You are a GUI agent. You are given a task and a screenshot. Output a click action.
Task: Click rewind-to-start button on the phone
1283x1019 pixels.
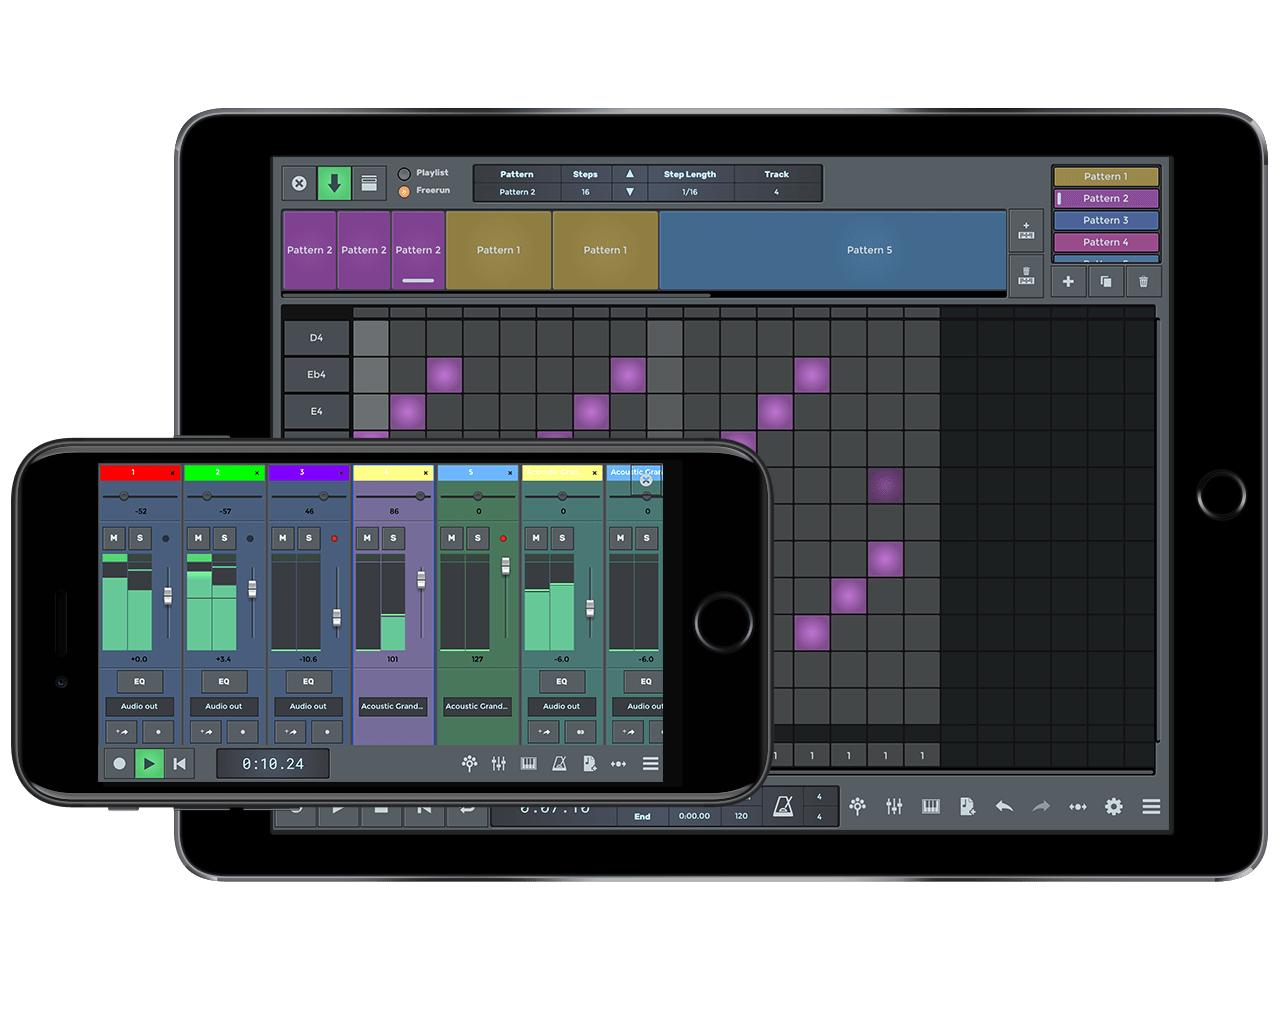coord(179,764)
